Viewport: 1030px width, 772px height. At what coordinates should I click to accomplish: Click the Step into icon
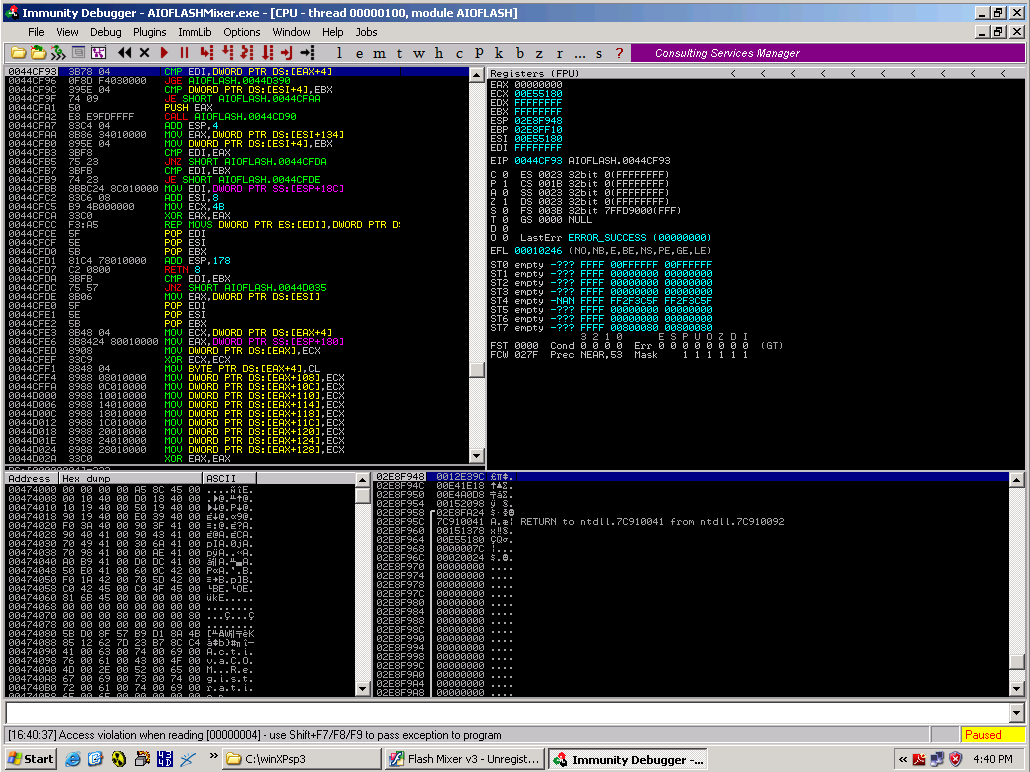tap(206, 53)
